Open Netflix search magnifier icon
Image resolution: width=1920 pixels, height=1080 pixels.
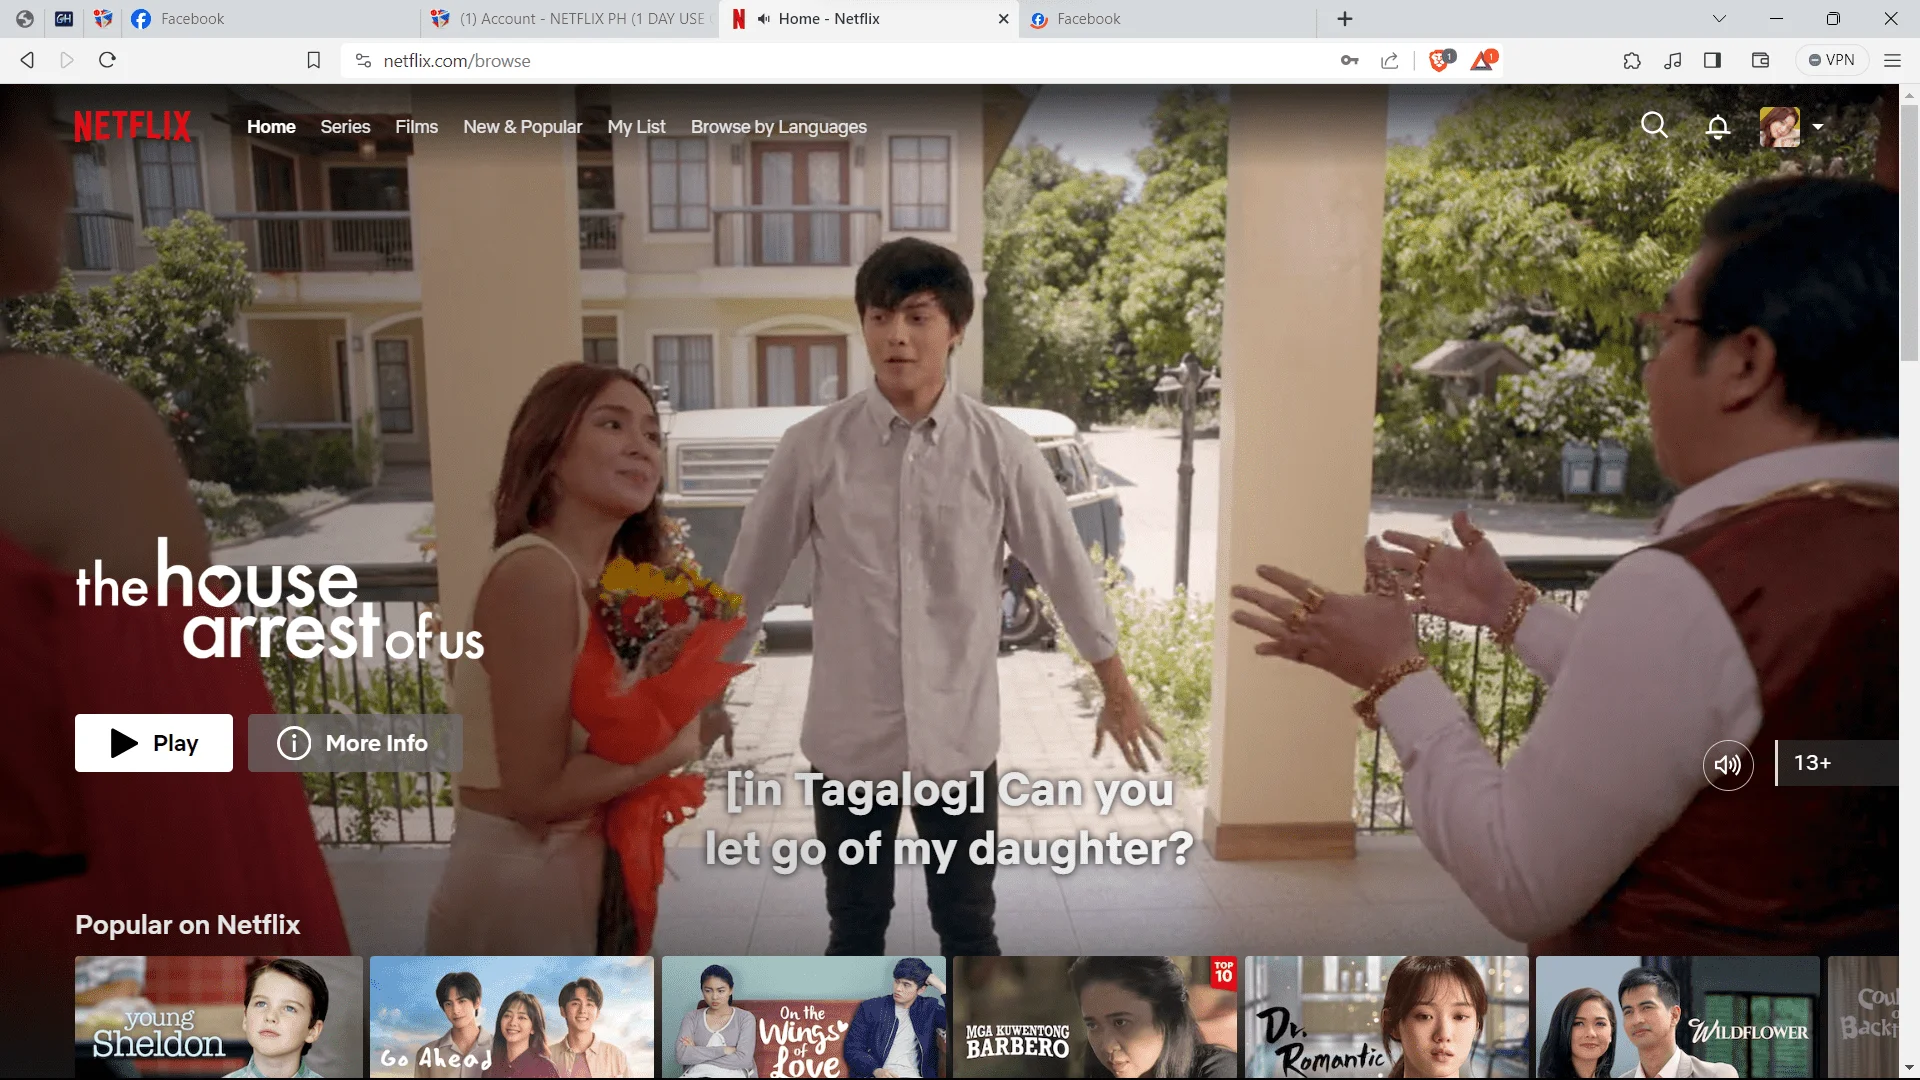point(1654,126)
